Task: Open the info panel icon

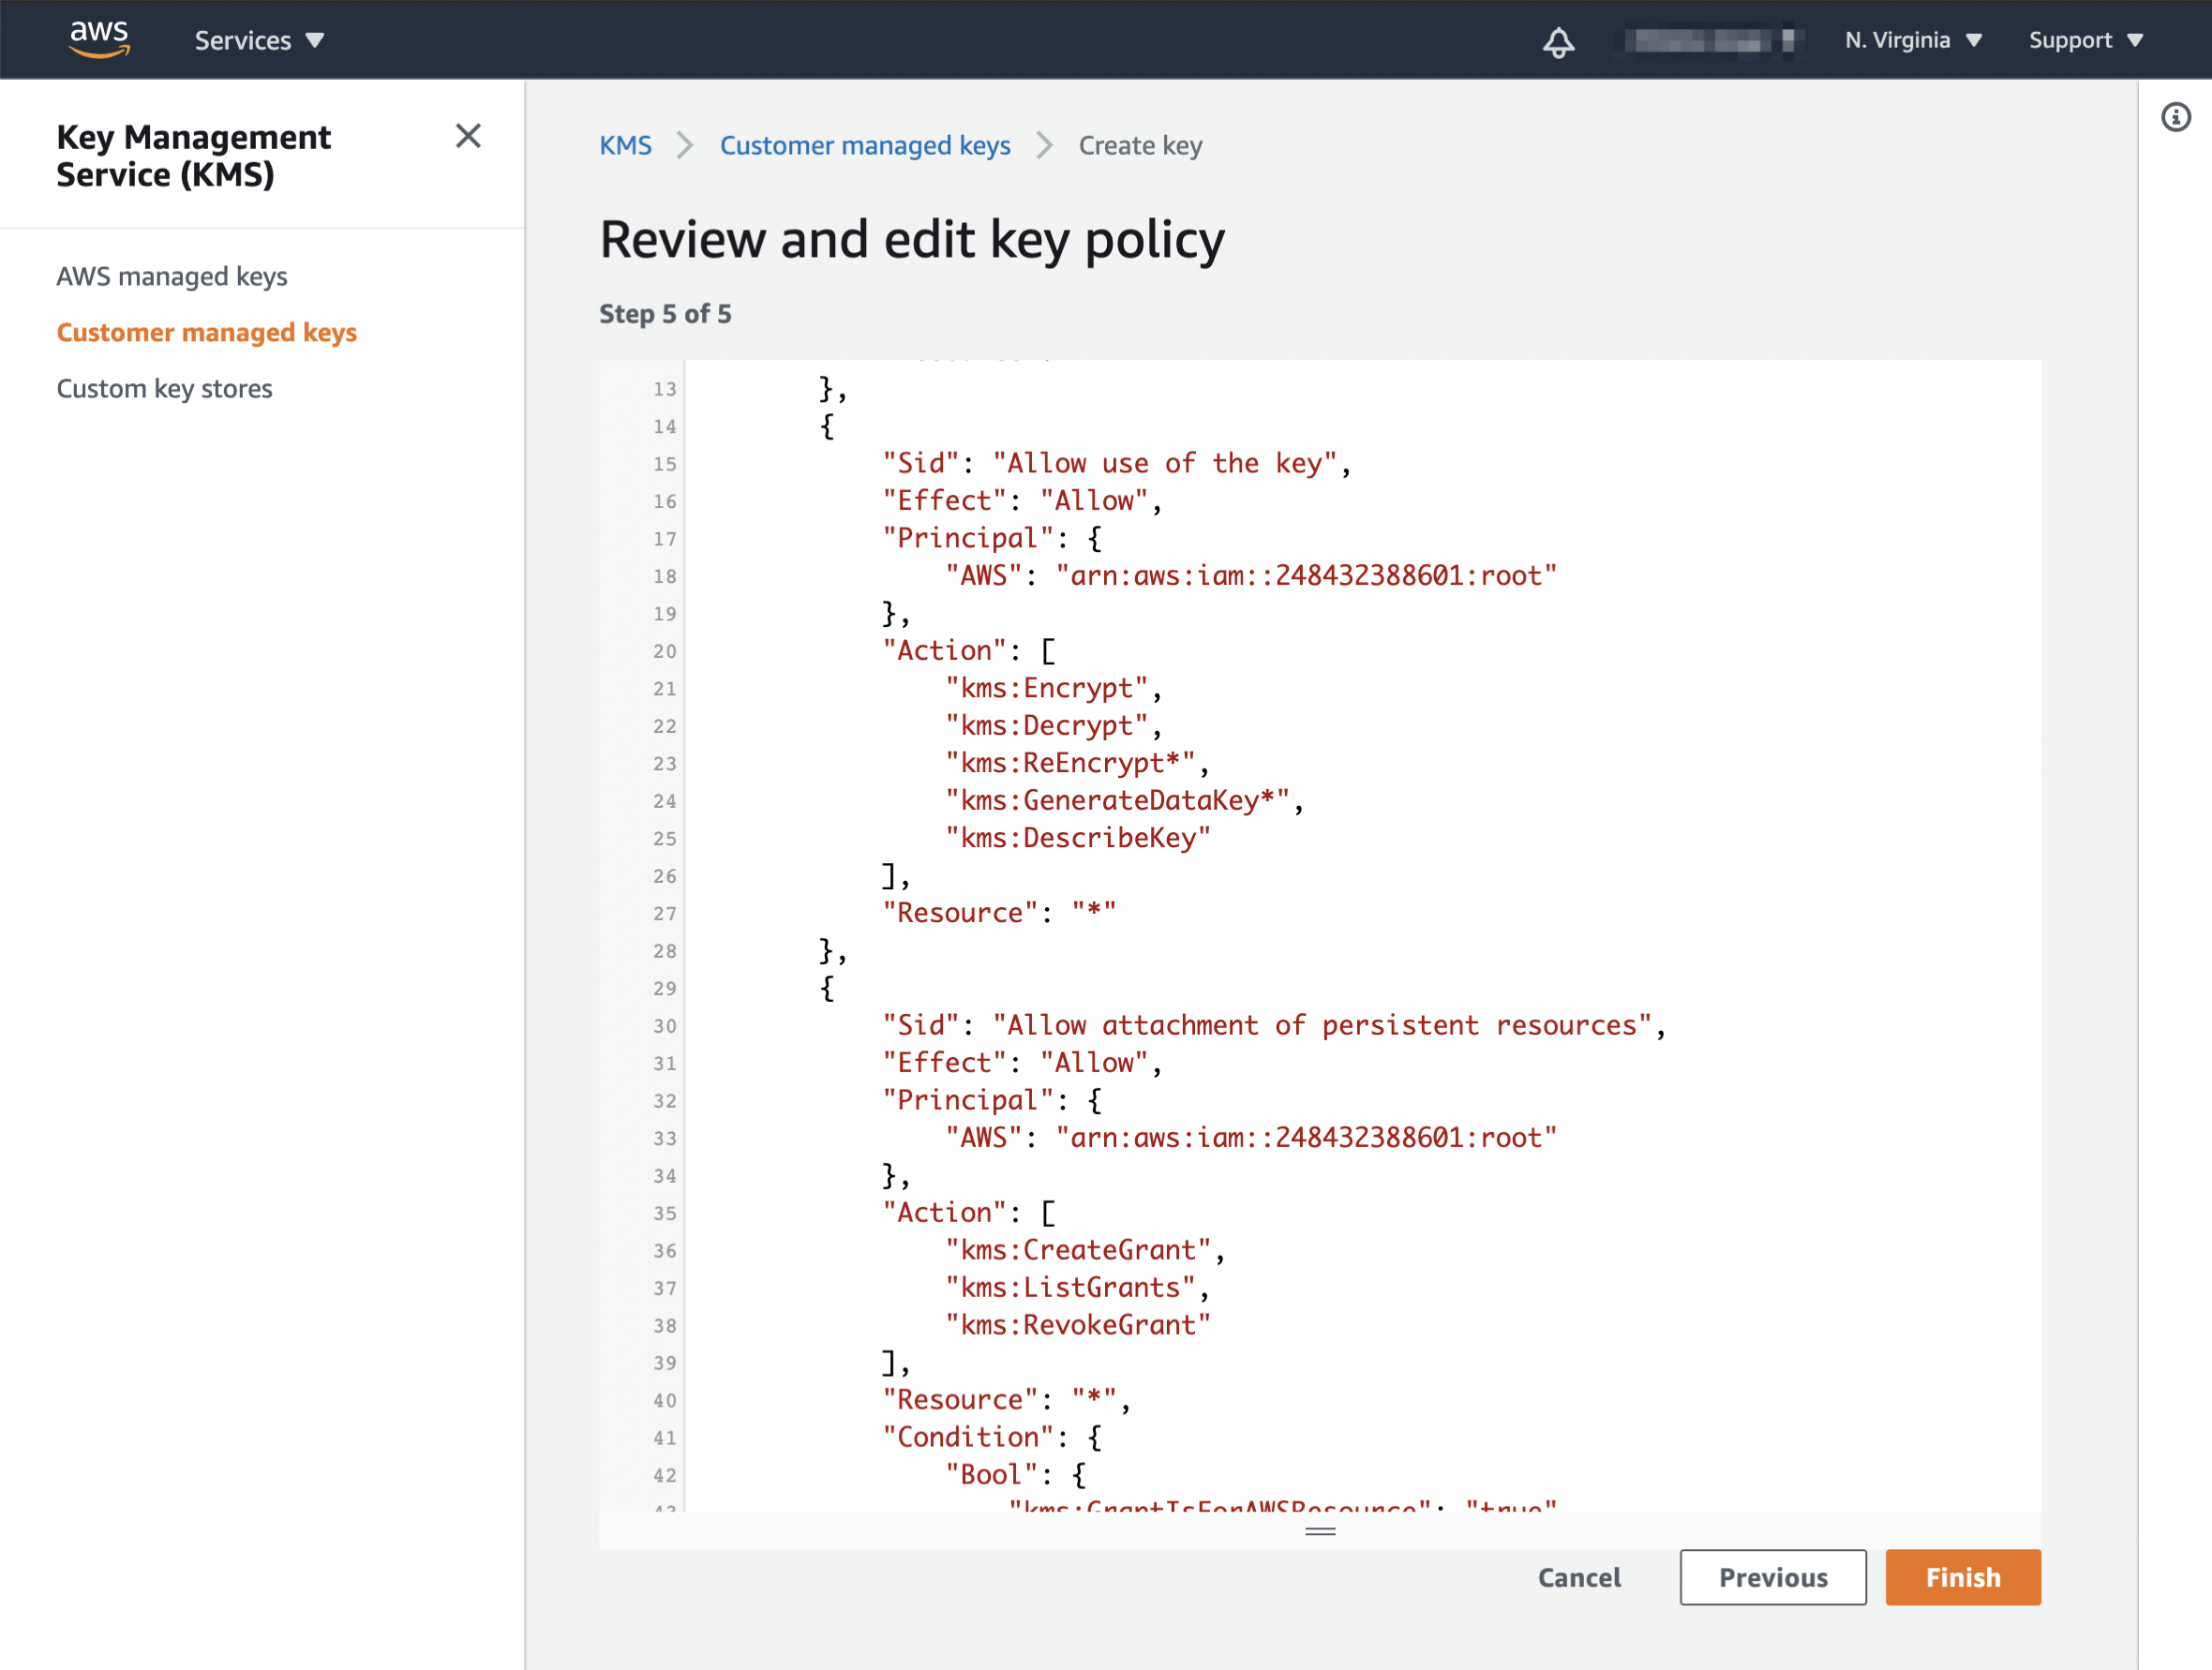Action: (x=2175, y=117)
